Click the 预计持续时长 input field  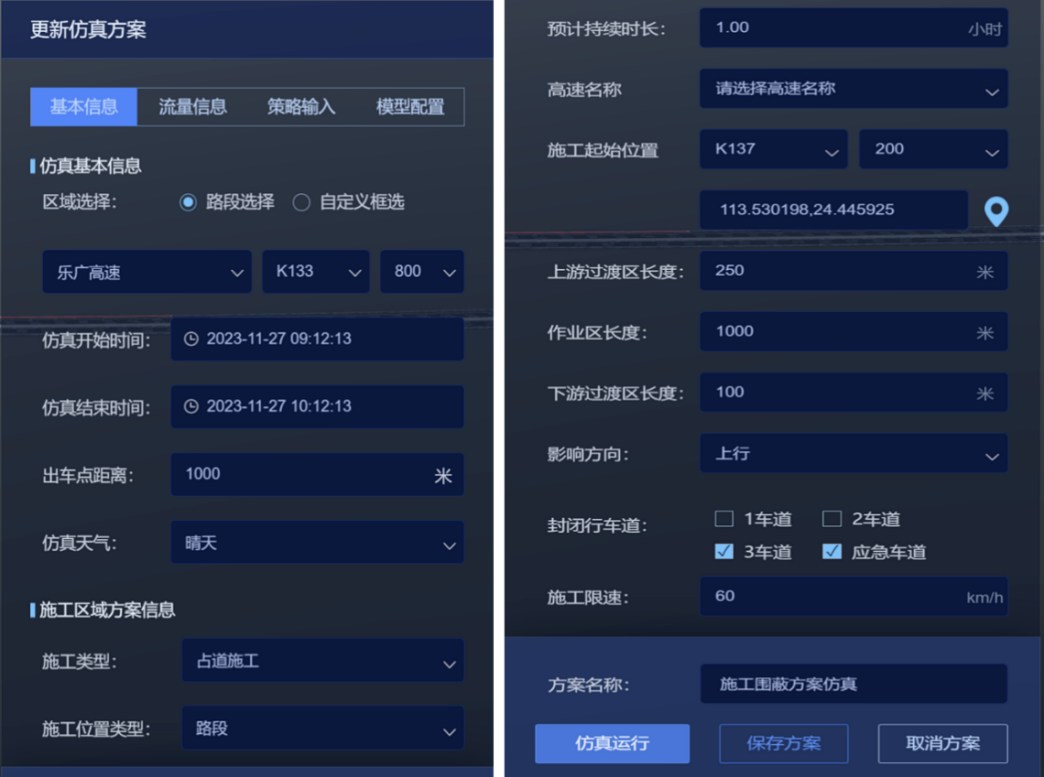click(854, 28)
